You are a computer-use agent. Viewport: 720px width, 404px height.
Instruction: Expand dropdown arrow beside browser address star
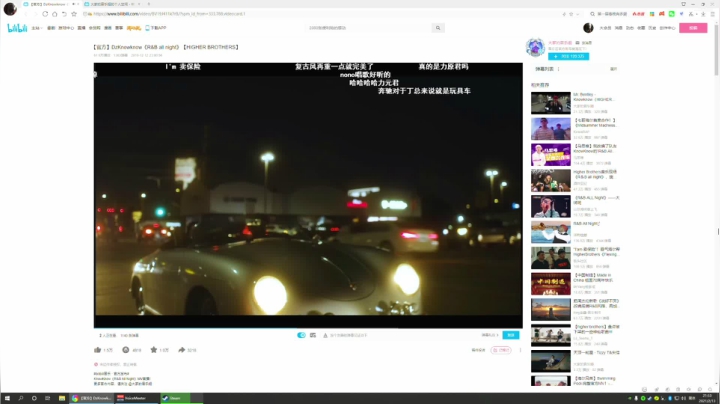(578, 14)
